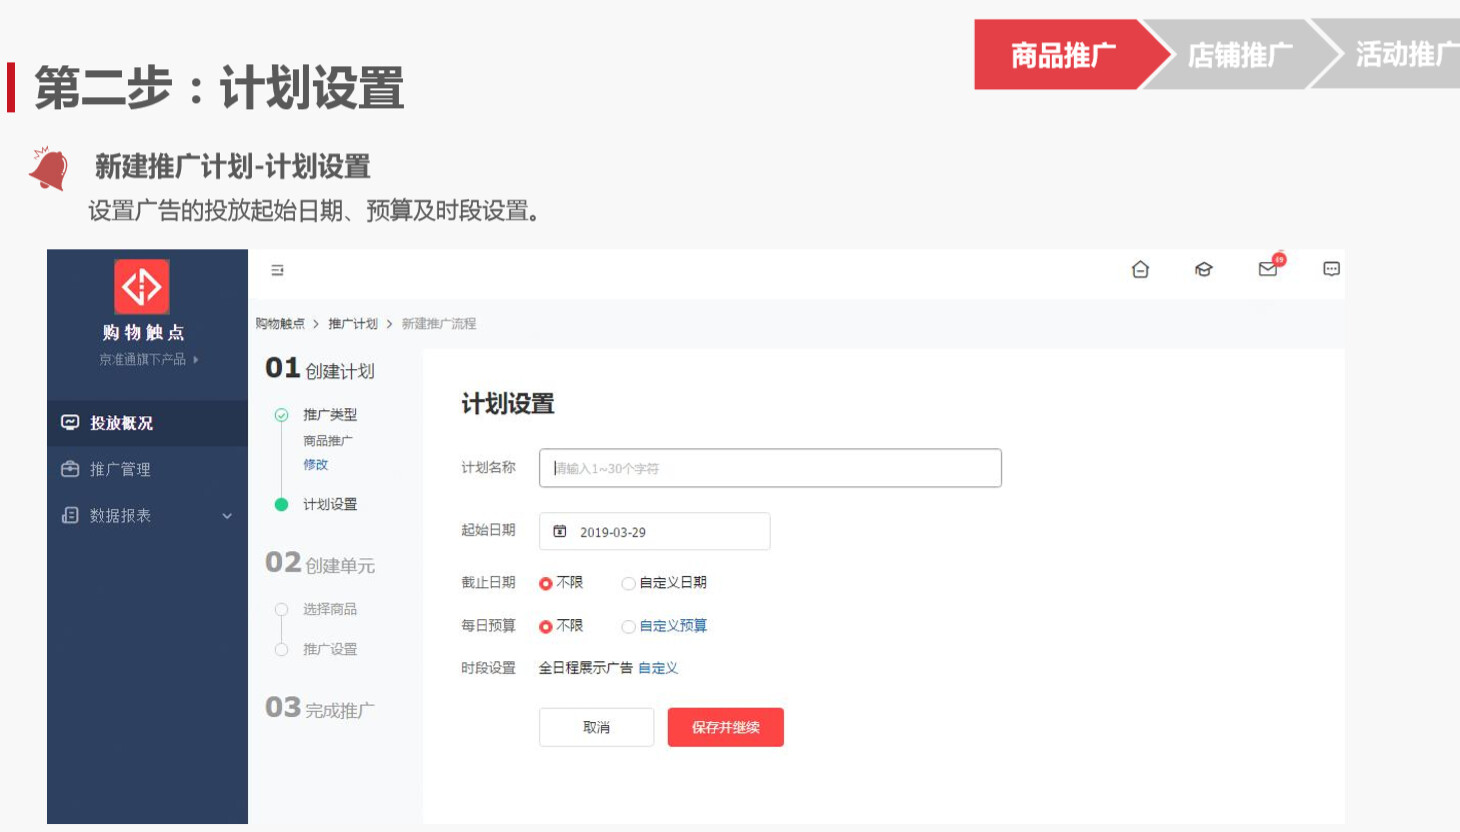1460x832 pixels.
Task: Open the mail notifications icon
Action: point(1268,269)
